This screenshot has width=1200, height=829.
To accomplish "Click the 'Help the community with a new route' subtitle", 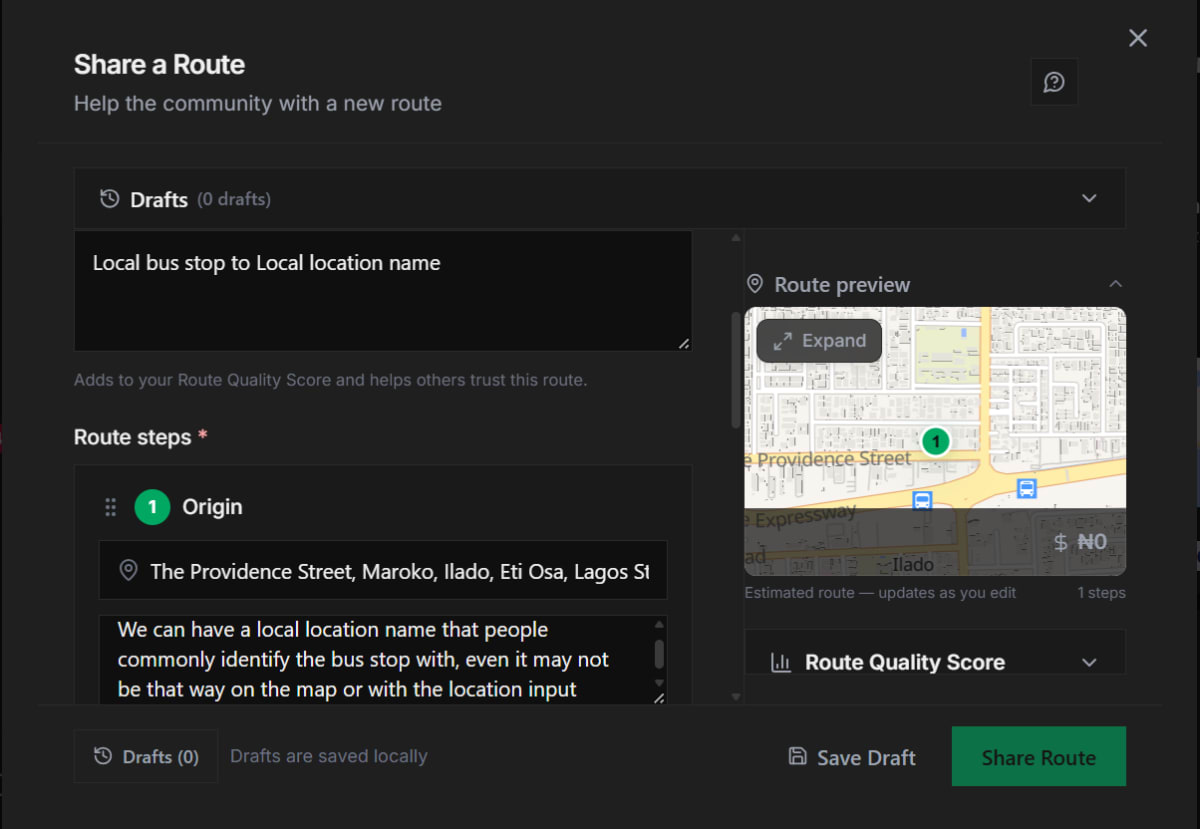I will tap(258, 103).
